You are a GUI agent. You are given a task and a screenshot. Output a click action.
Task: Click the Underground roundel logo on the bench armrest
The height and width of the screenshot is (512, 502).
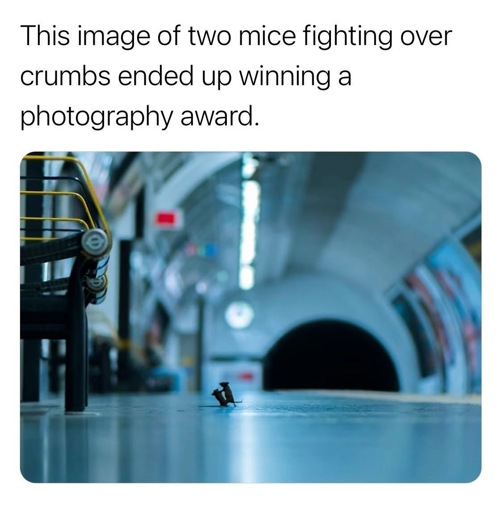click(96, 242)
